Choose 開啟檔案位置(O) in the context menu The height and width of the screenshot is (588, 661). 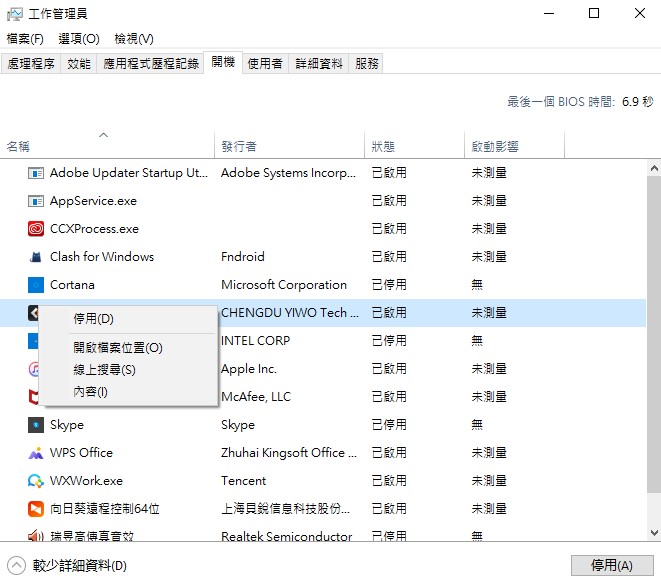click(x=129, y=348)
